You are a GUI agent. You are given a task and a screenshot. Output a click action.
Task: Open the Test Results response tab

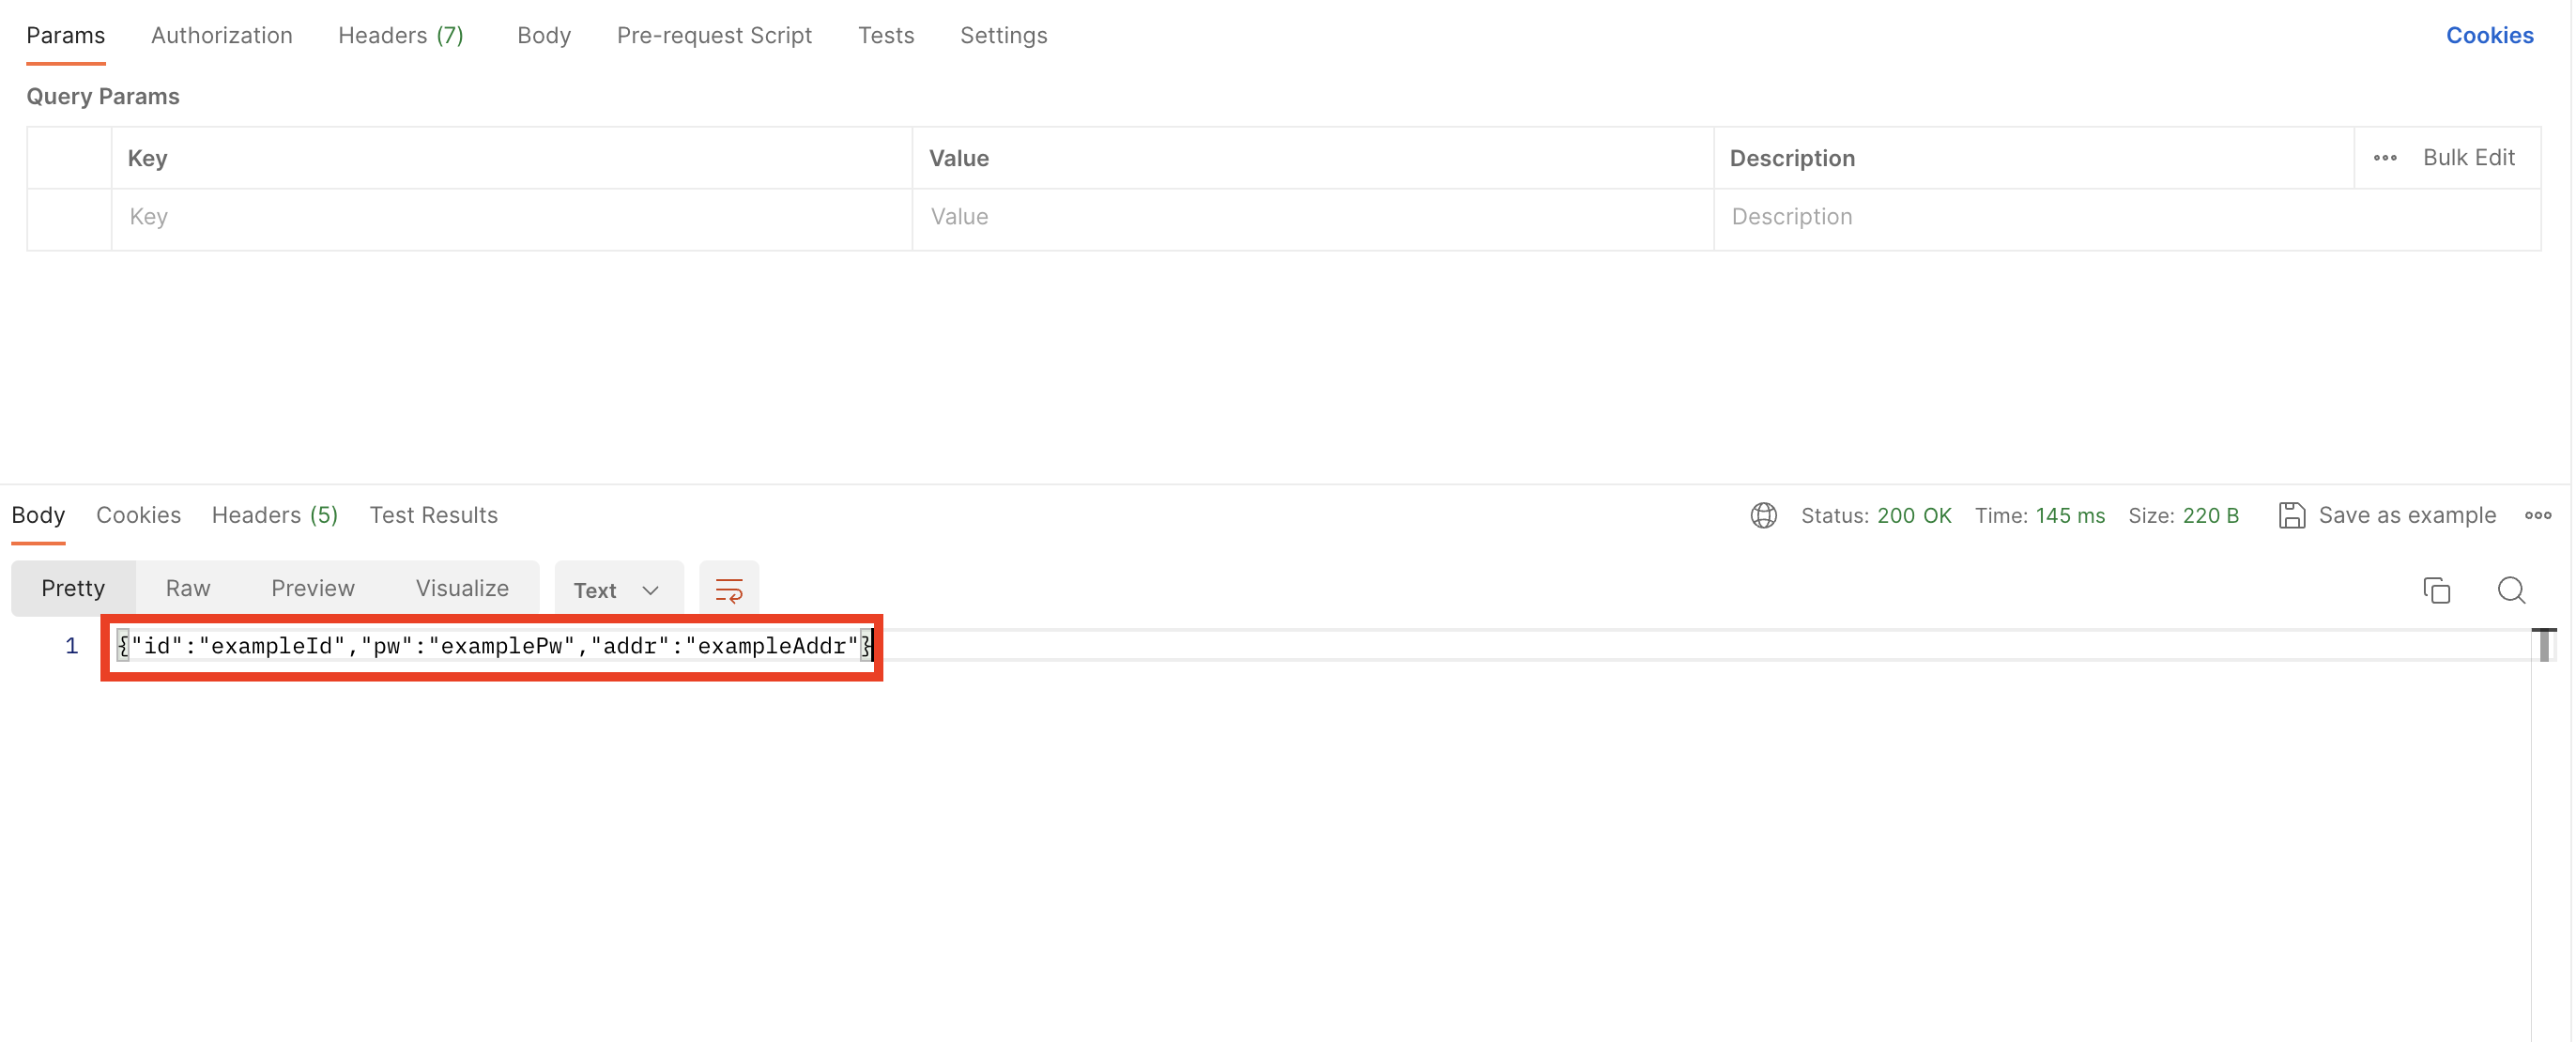pos(433,515)
